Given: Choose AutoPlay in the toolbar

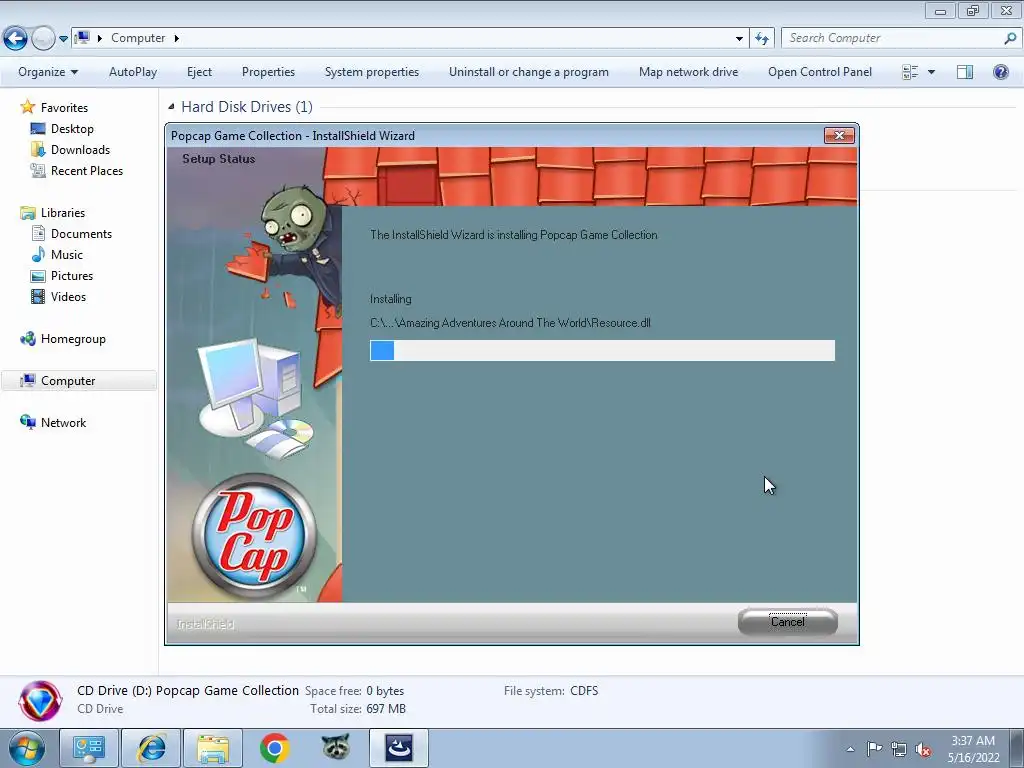Looking at the screenshot, I should [133, 72].
